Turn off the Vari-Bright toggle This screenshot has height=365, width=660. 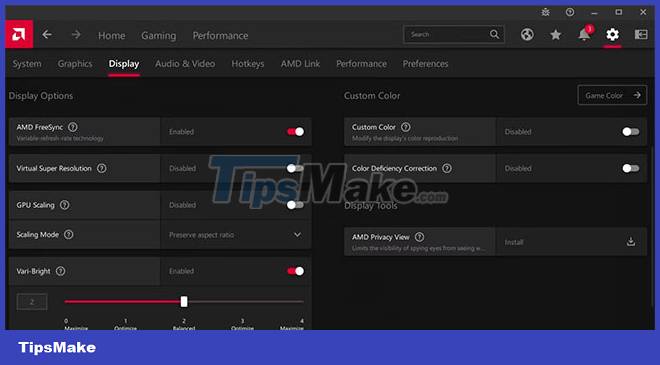point(295,271)
